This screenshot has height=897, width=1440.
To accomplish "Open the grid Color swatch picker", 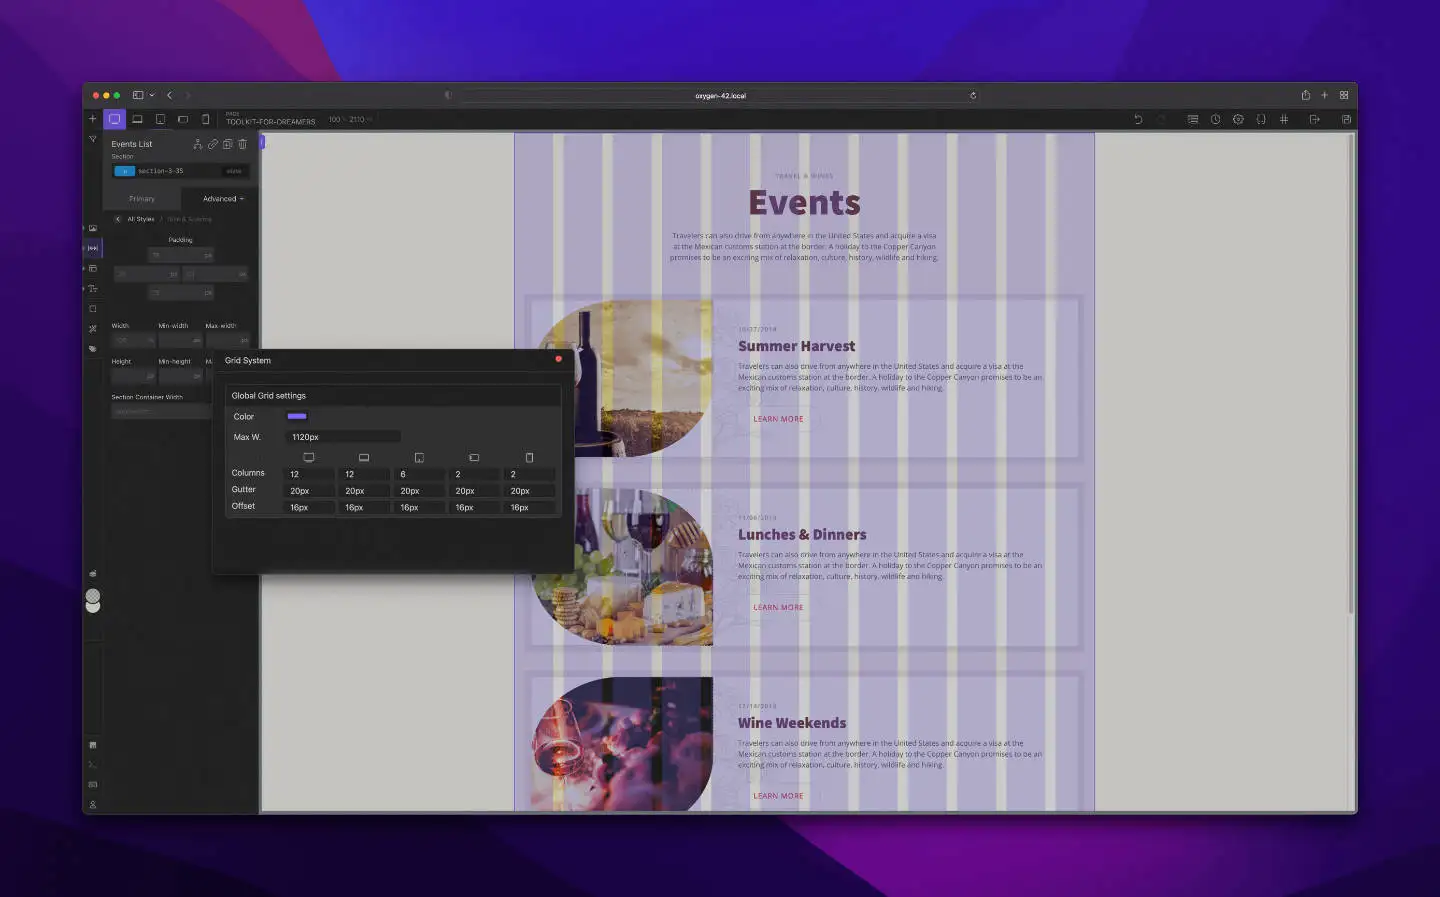I will point(297,416).
